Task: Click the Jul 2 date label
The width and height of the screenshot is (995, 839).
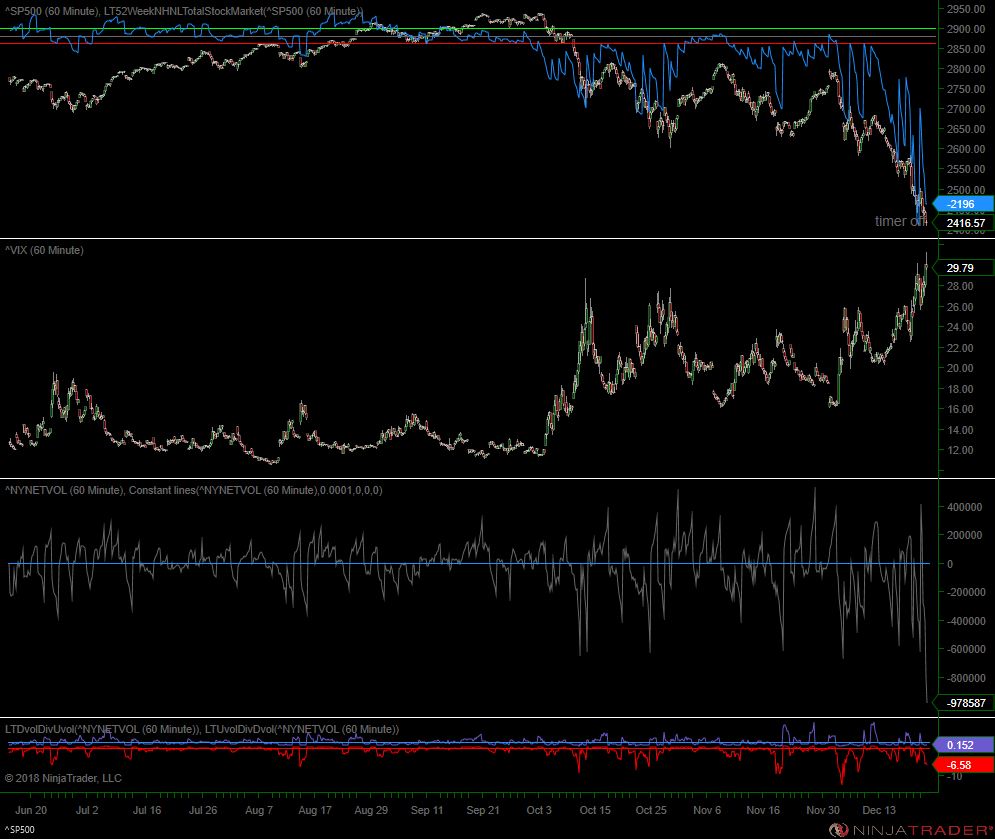Action: click(87, 810)
